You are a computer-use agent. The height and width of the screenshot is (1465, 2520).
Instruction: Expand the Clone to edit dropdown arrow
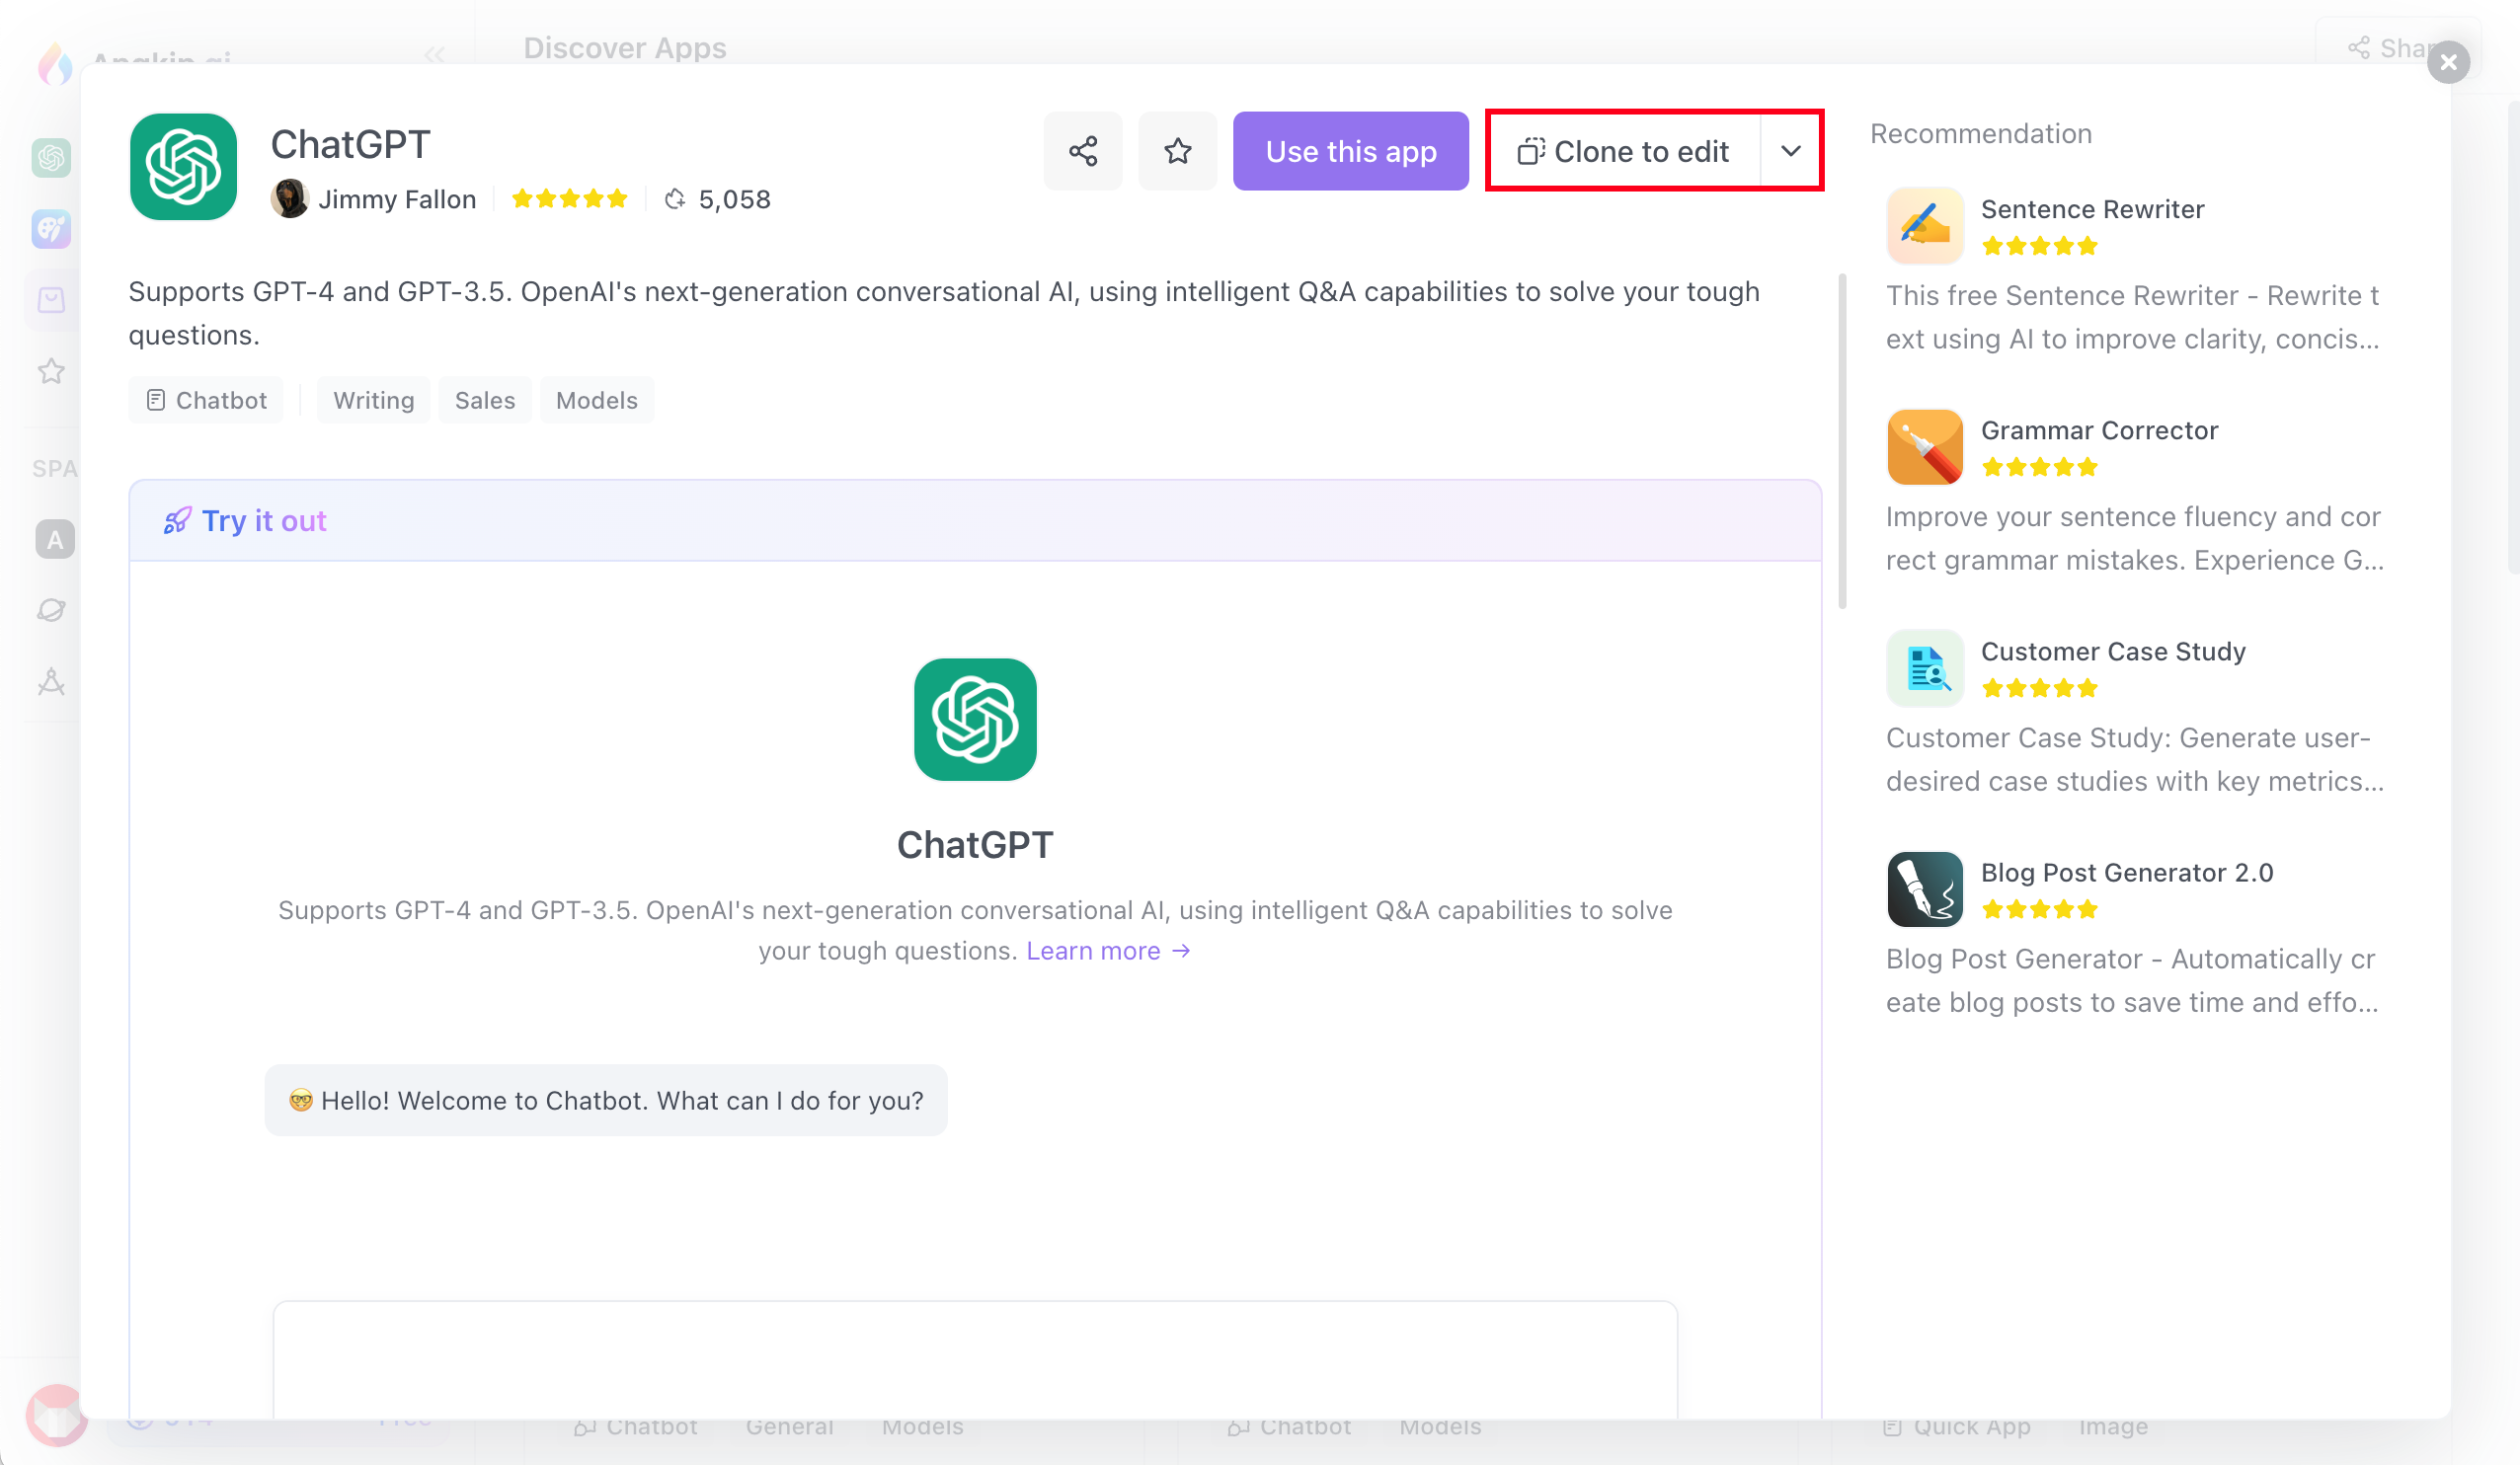click(x=1790, y=151)
